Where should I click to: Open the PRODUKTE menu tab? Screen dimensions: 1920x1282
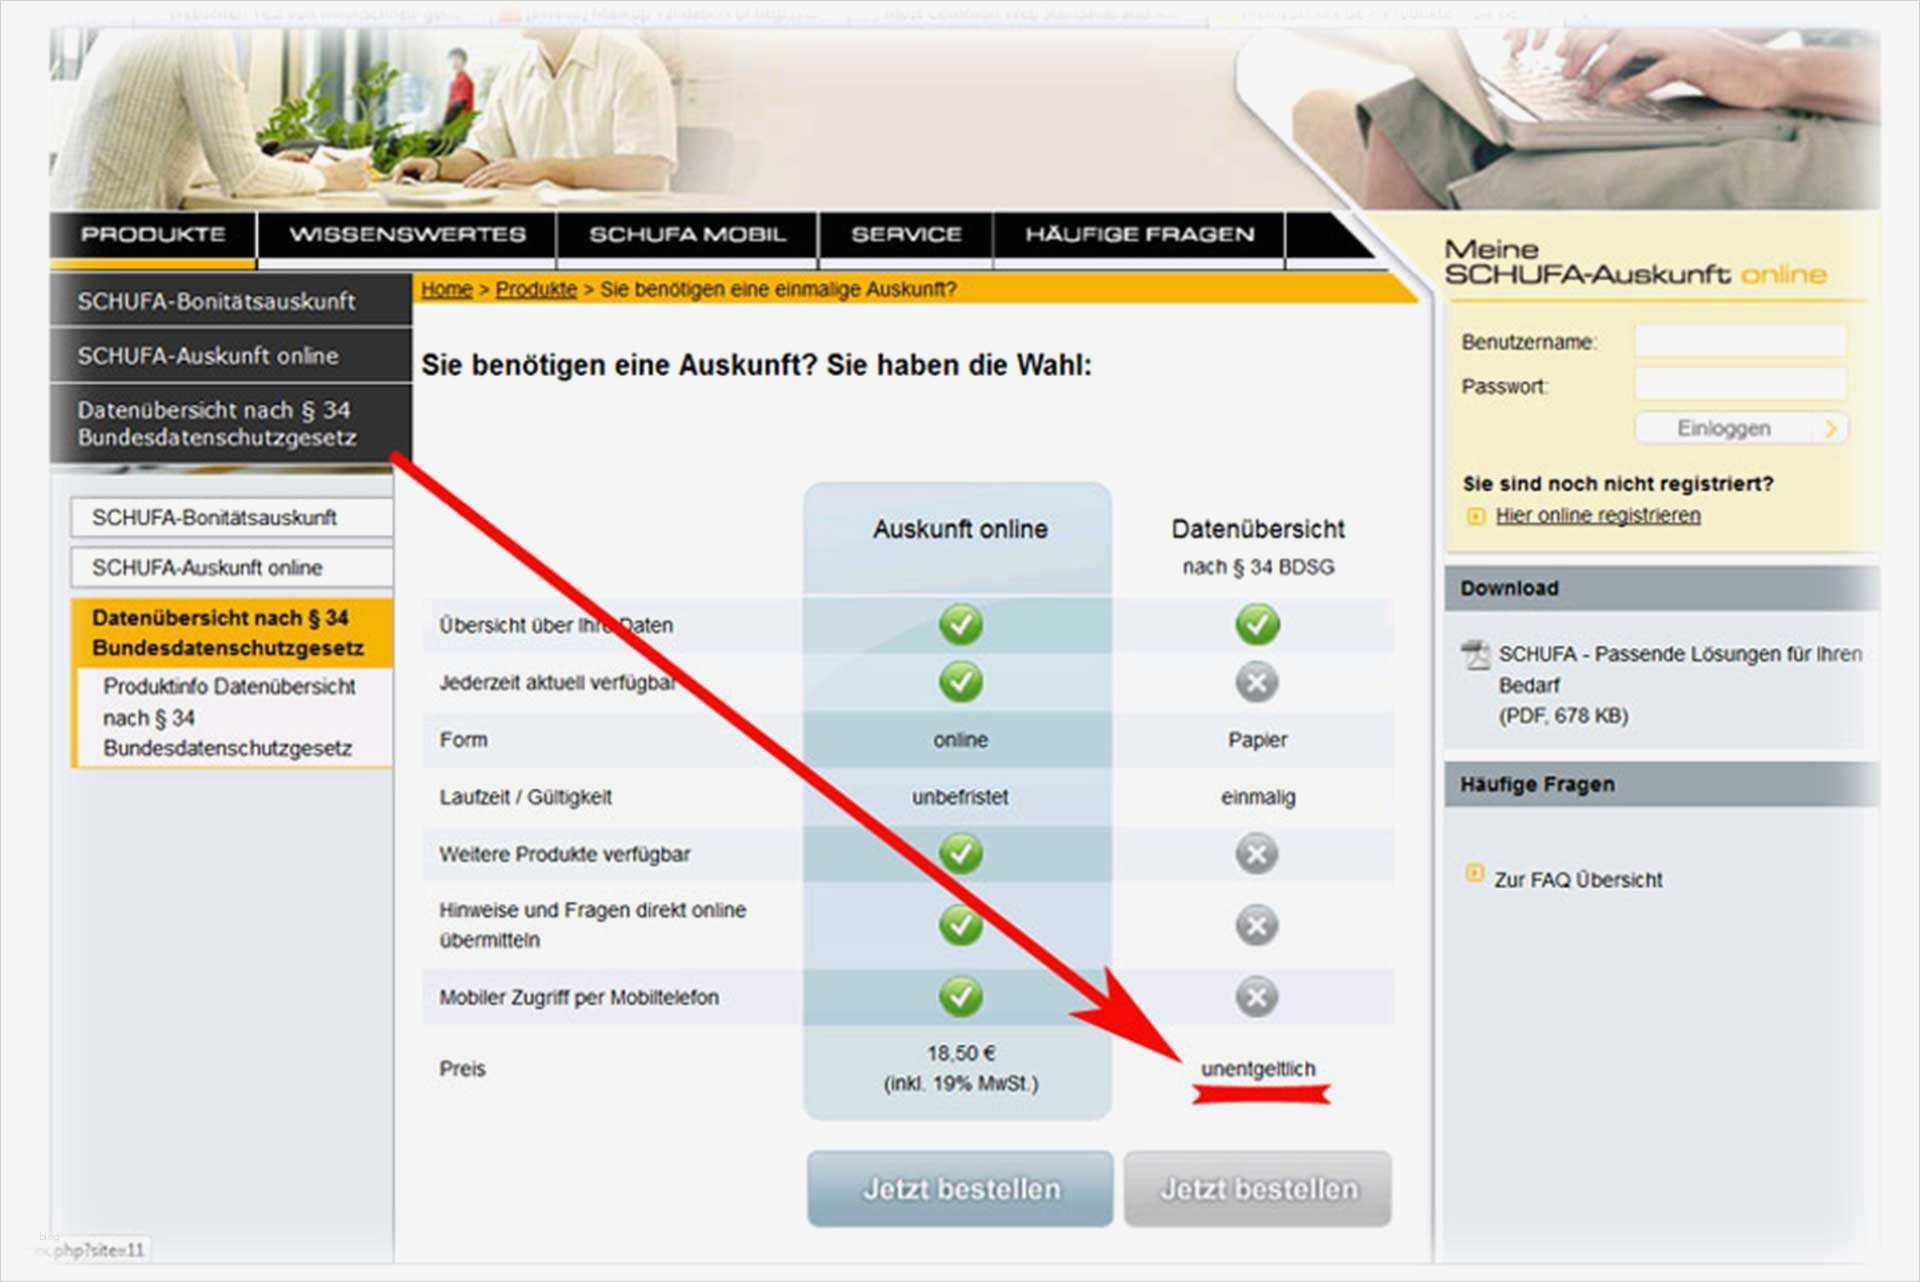(x=155, y=235)
